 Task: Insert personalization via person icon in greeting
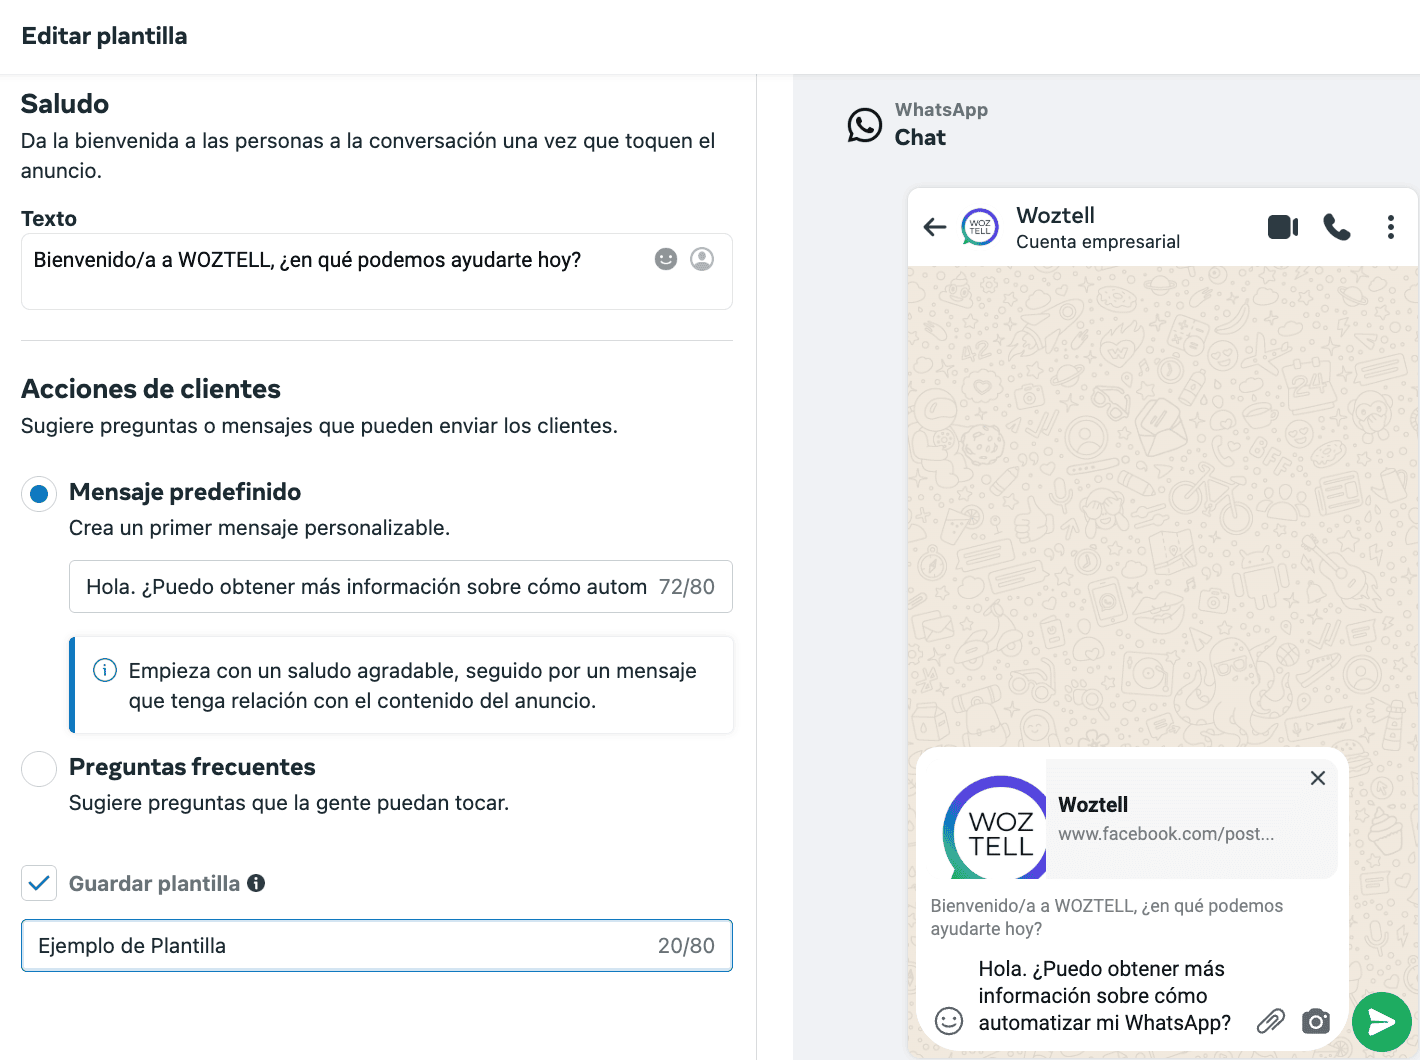702,259
